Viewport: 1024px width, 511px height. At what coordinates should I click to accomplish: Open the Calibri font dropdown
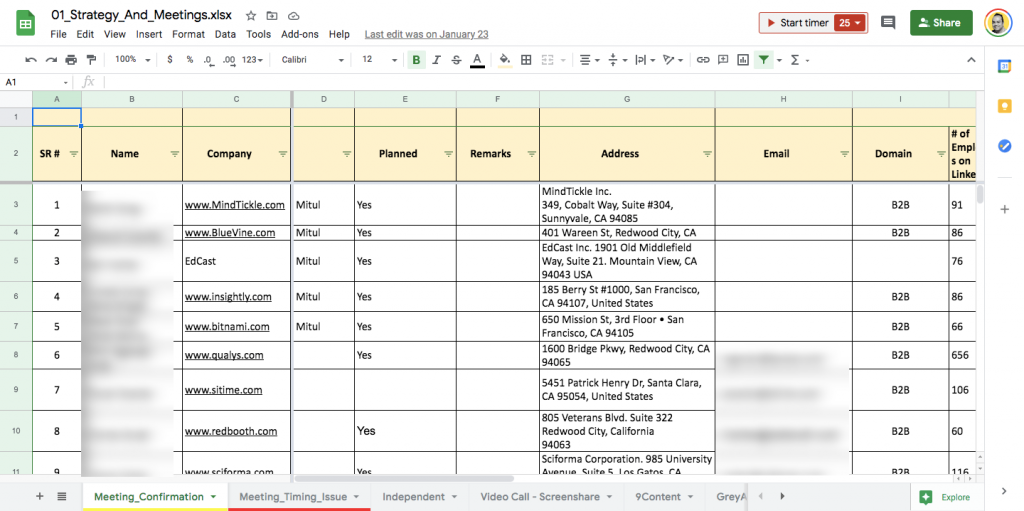313,59
